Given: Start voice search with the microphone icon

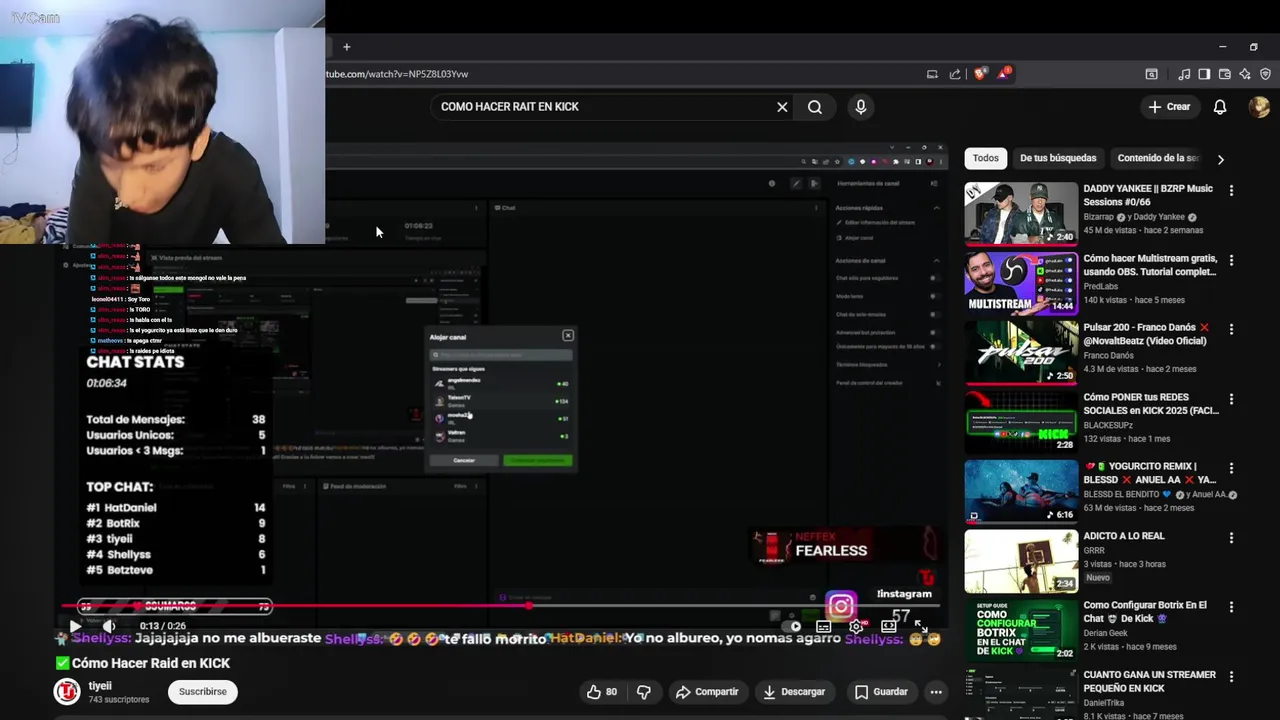Looking at the screenshot, I should [861, 107].
